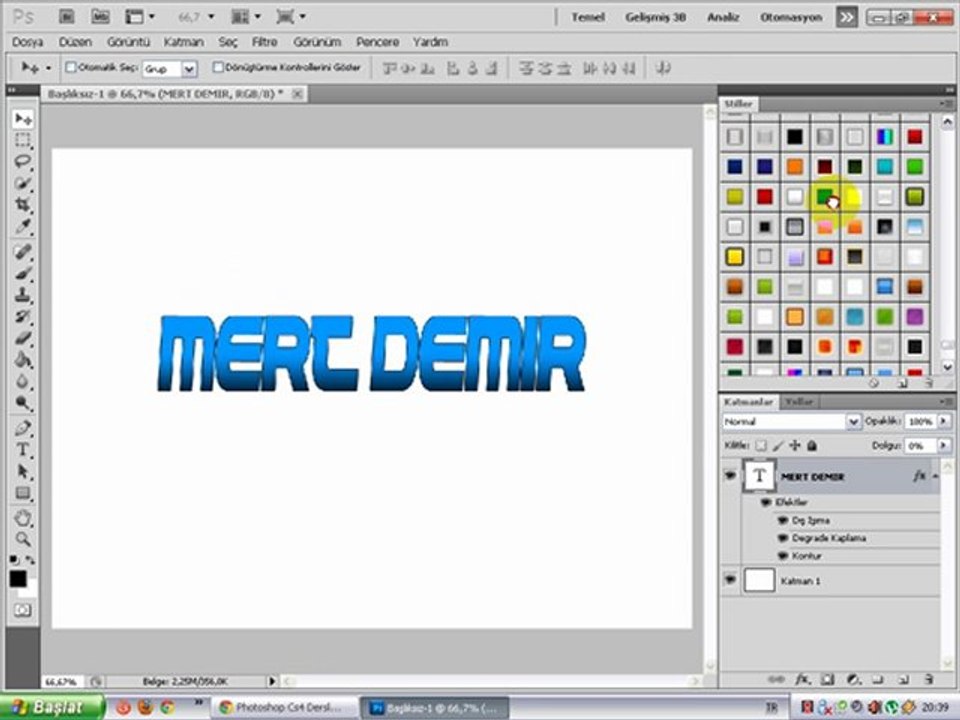Select the Brush tool
Screen dimensions: 960x720
tap(23, 273)
